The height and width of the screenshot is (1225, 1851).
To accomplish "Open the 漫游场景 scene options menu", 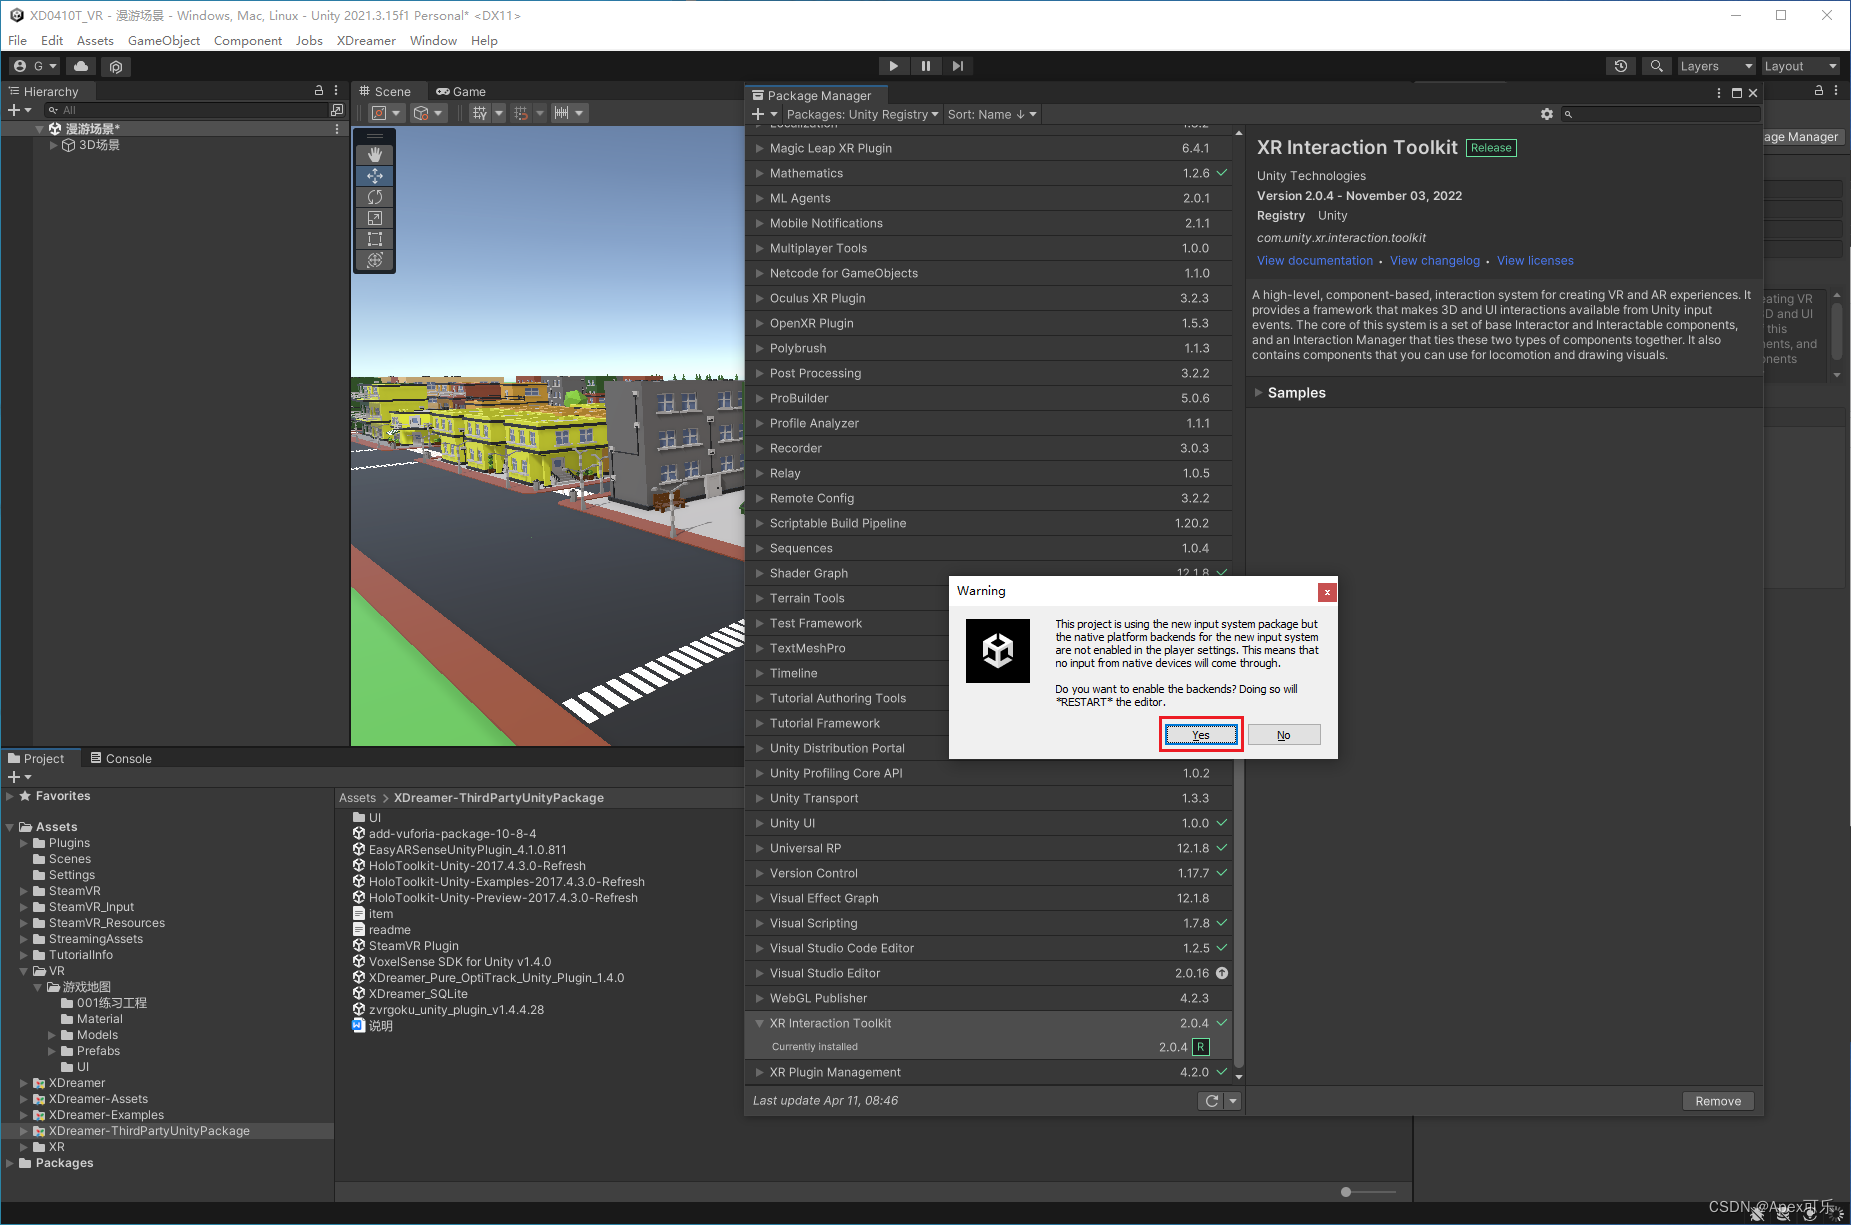I will [x=337, y=129].
